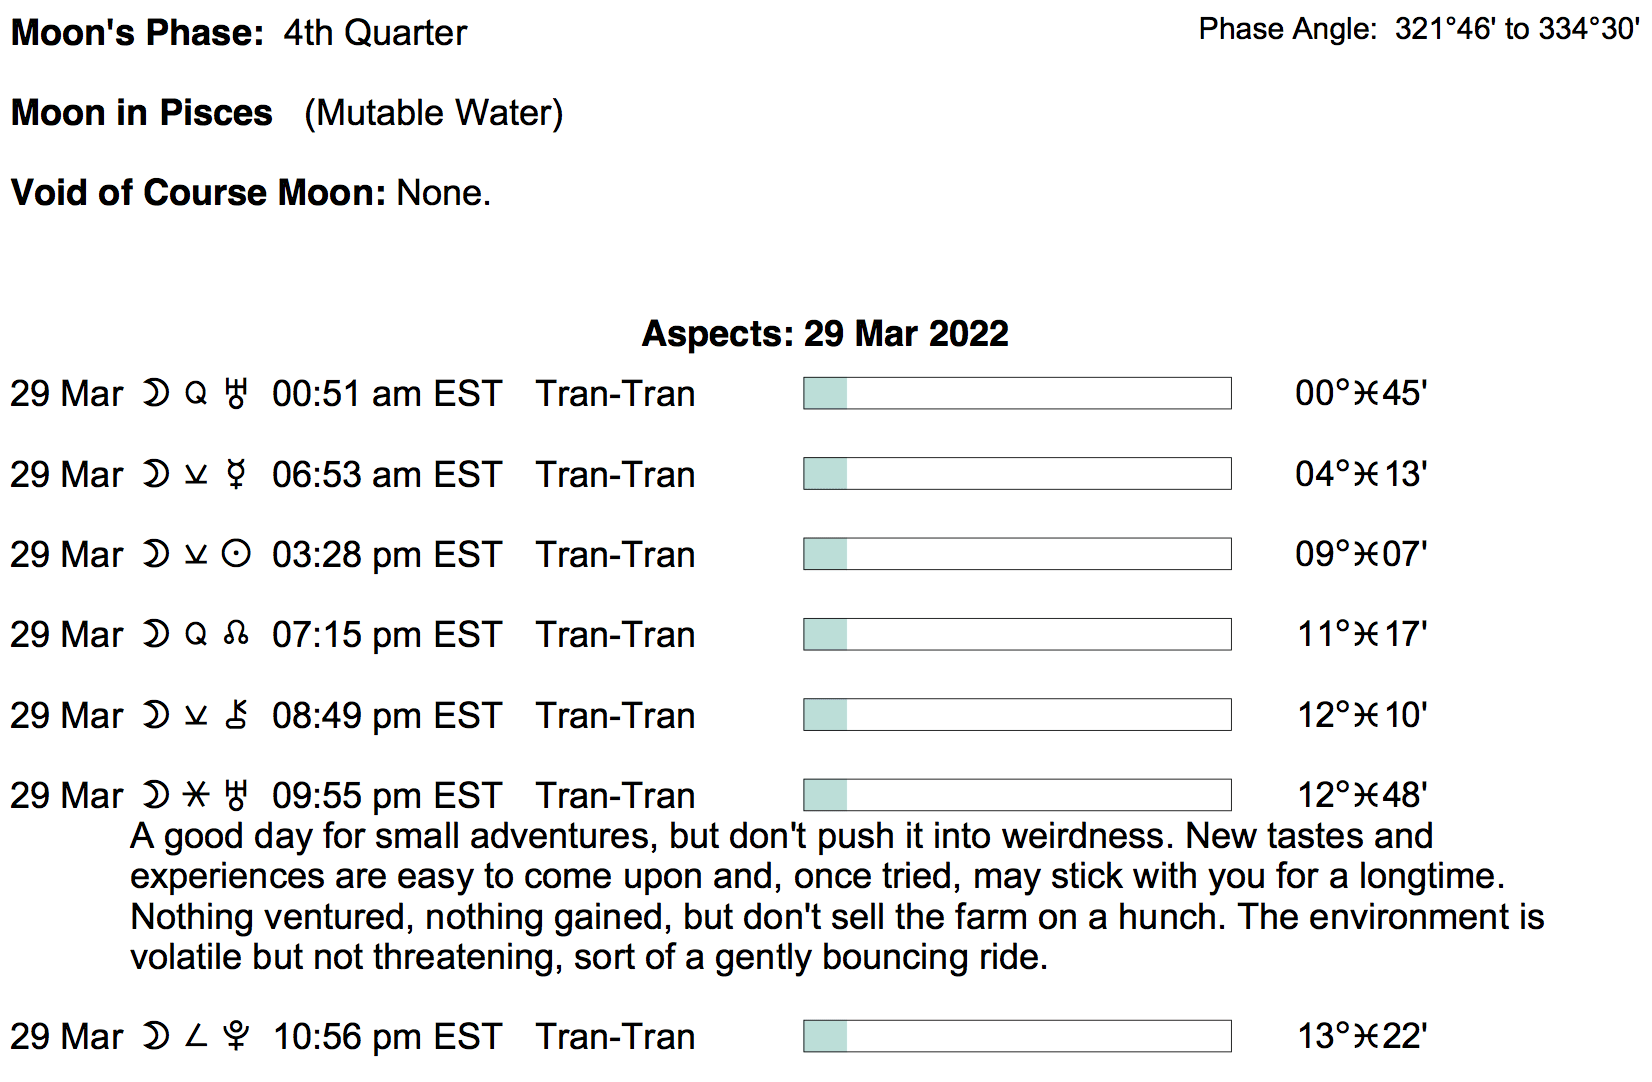Click the "Tran-Tran" label in the 08:49 pm row

(x=615, y=715)
